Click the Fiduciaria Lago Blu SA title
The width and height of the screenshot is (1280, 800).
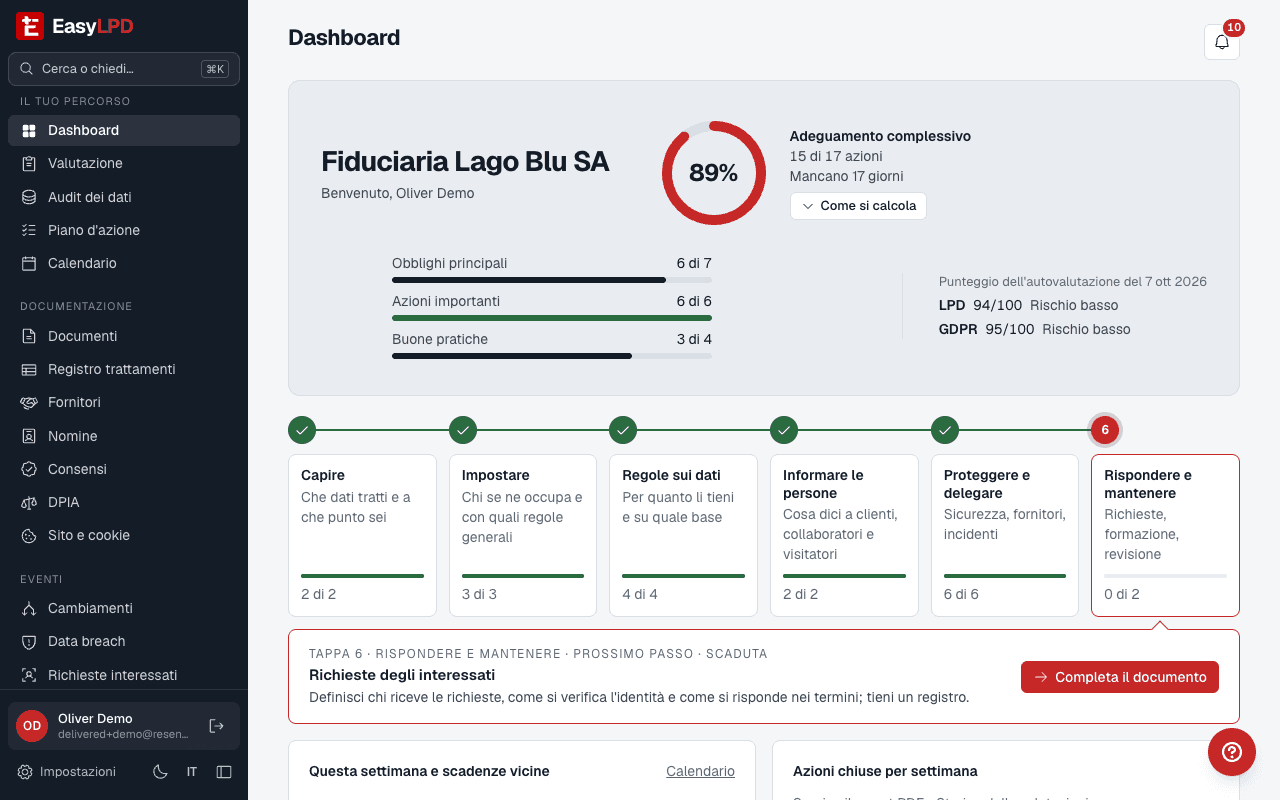[x=465, y=161]
